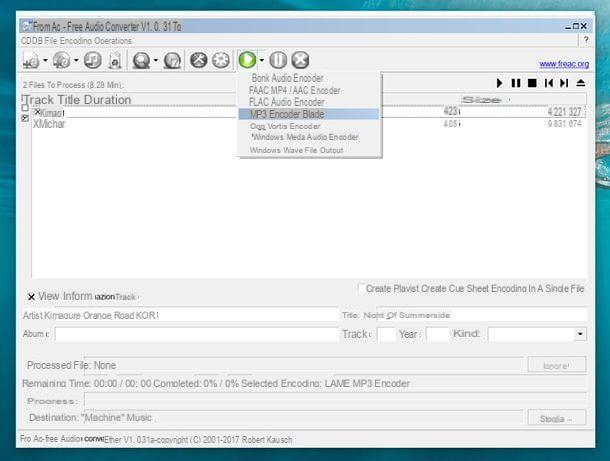Screen dimensions: 610x461
Task: Click the Track number field
Action: (x=386, y=334)
